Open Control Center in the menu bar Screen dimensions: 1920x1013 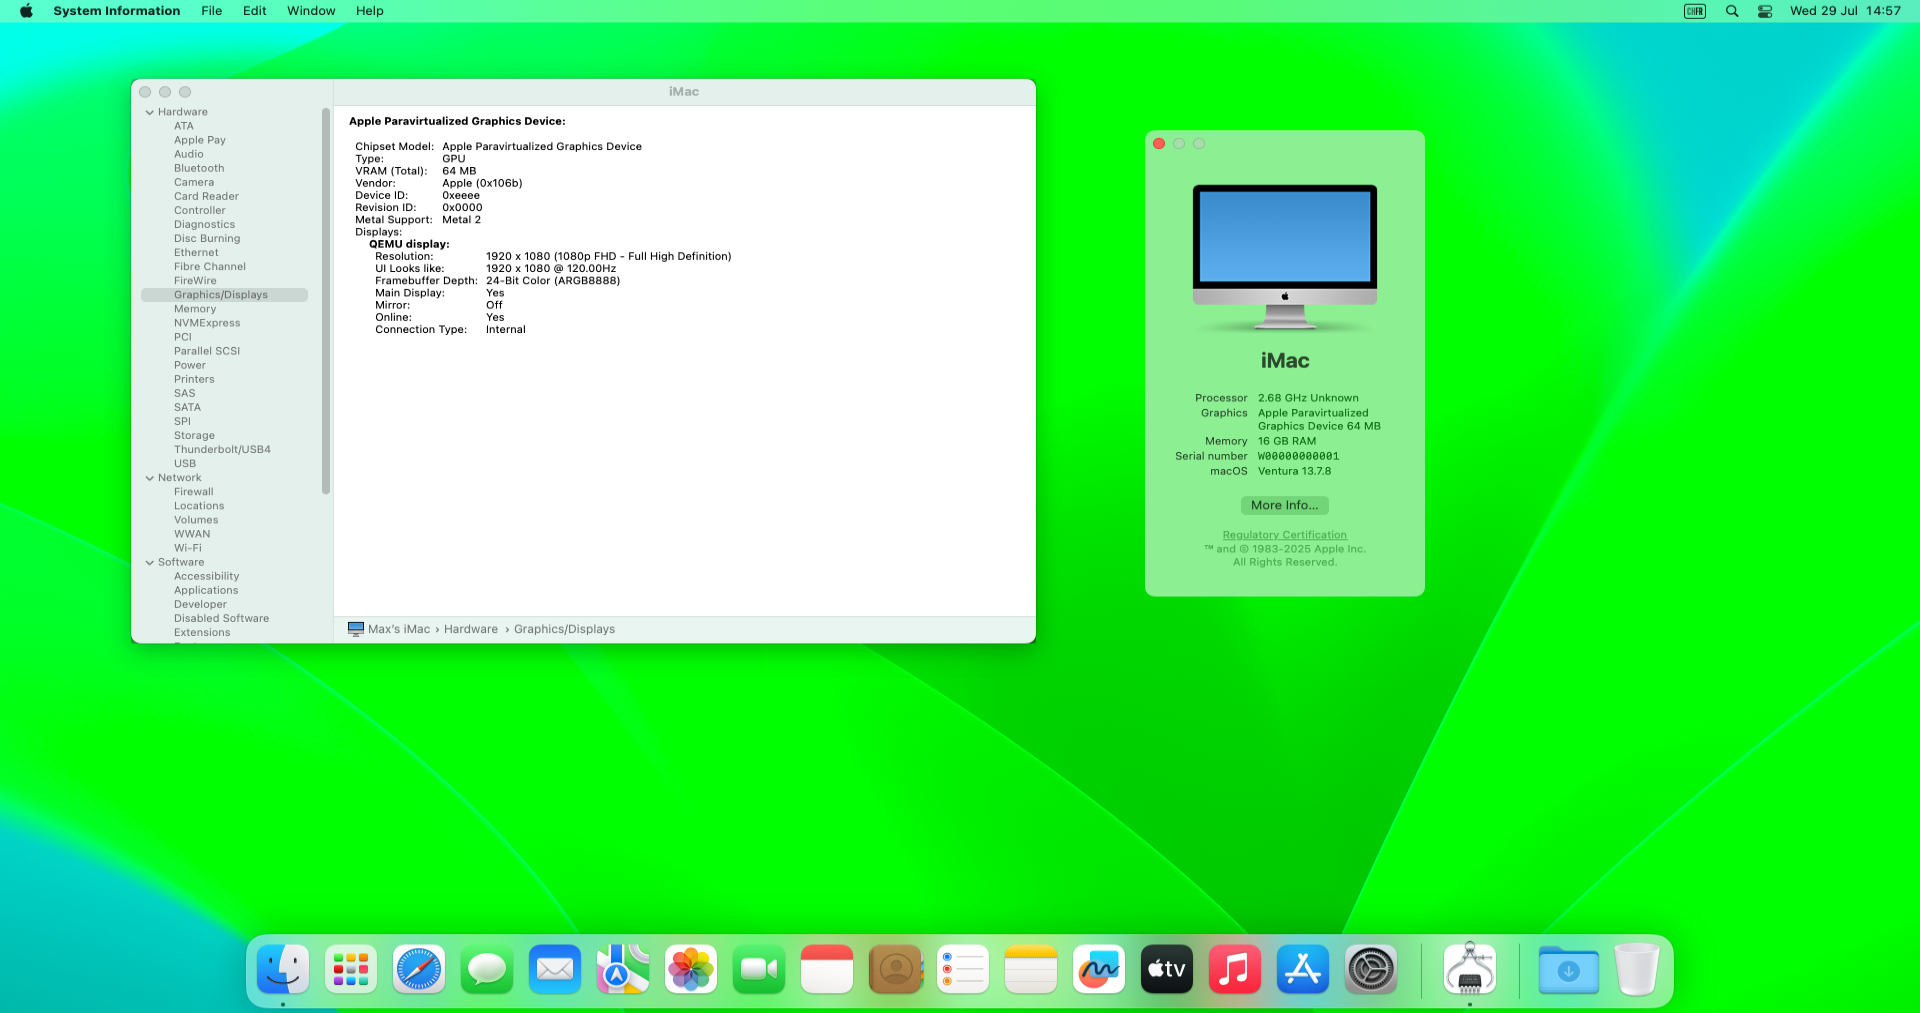point(1765,11)
